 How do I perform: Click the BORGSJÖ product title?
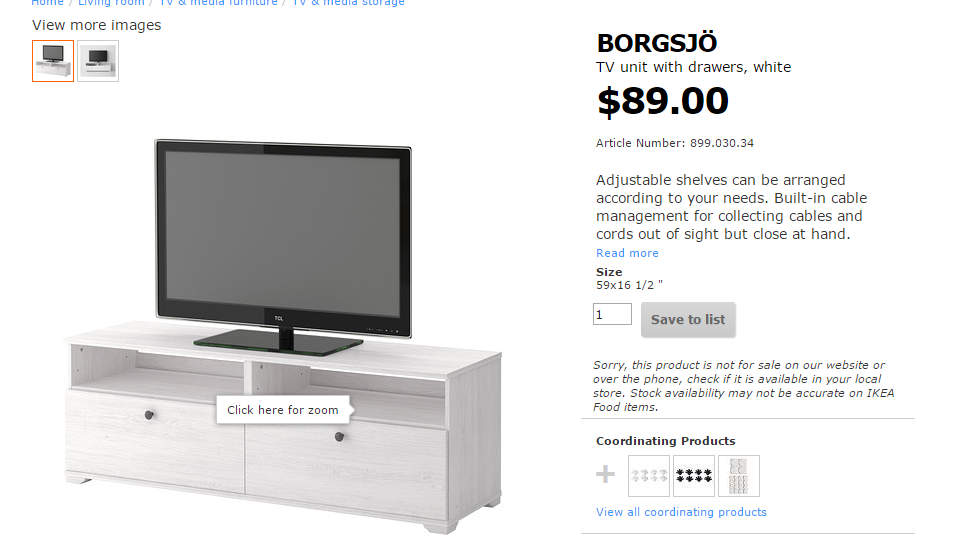656,43
